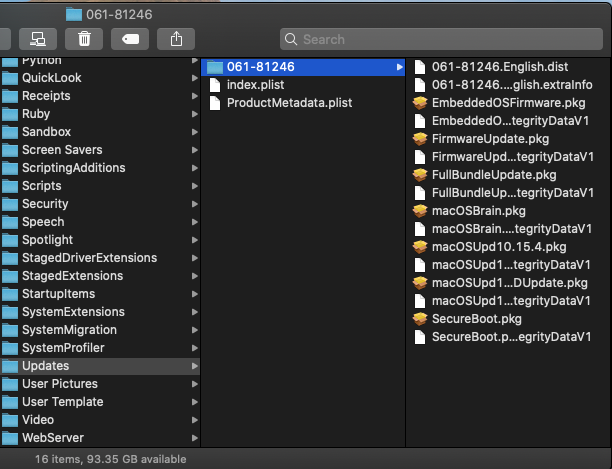Select the FirmwareUpdate.pkg package icon
The height and width of the screenshot is (469, 612).
[x=420, y=139]
